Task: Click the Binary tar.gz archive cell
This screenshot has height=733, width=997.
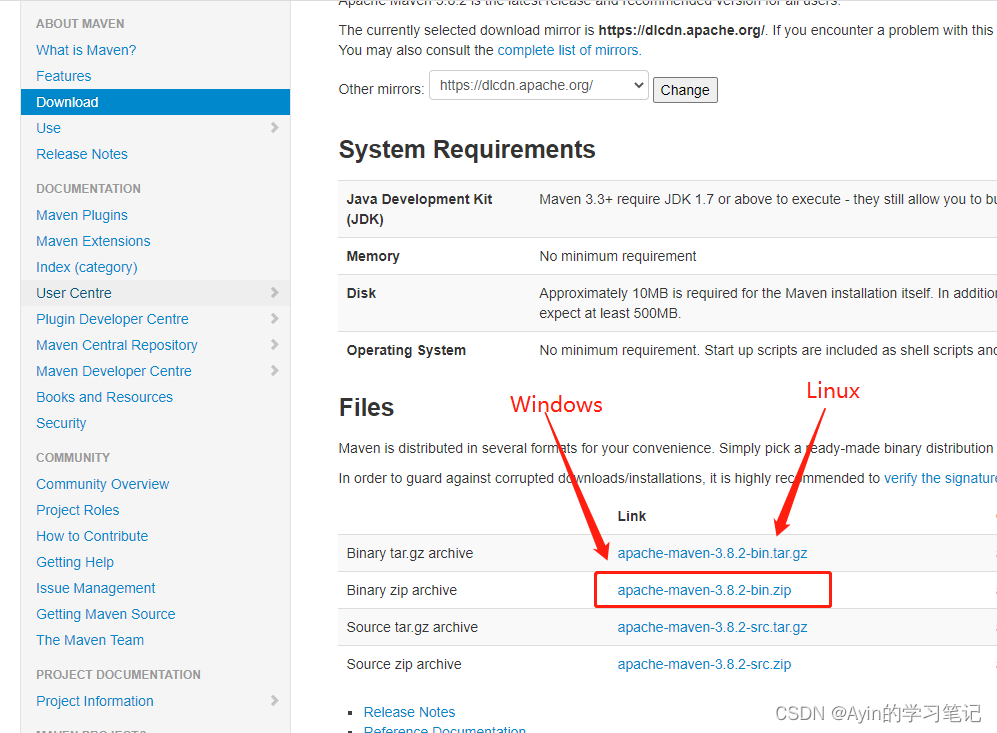Action: click(x=409, y=554)
